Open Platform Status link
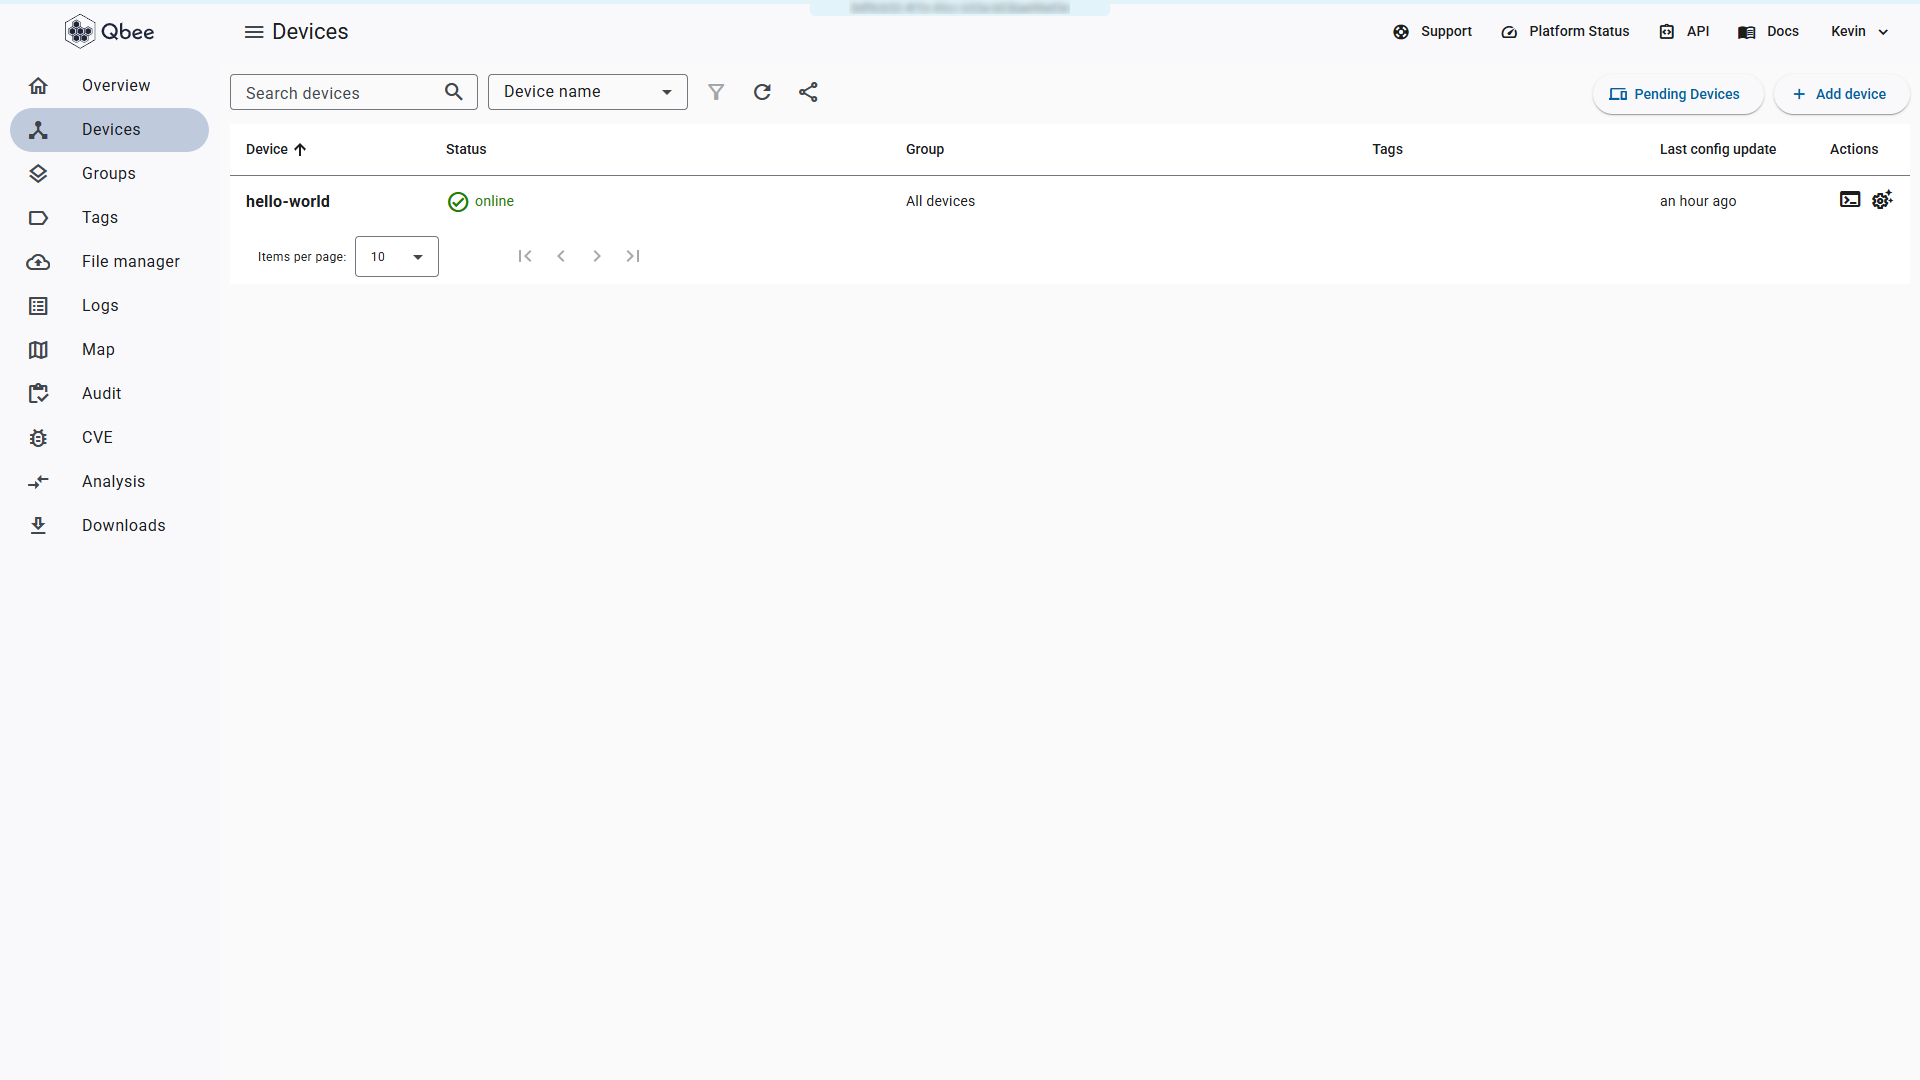 click(x=1565, y=32)
